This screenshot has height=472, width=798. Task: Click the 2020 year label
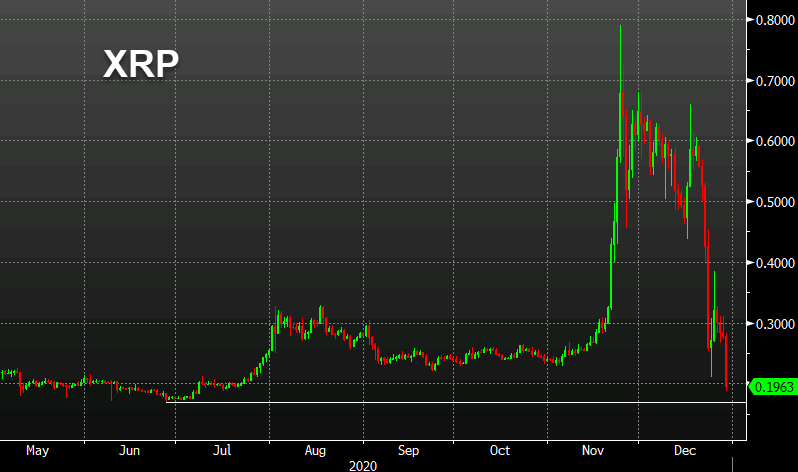tap(362, 465)
